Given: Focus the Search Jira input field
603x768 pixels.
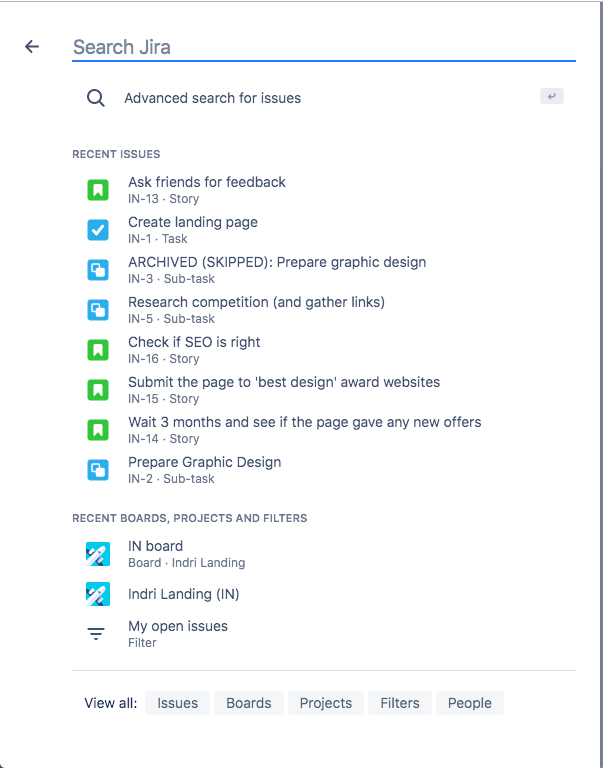Looking at the screenshot, I should click(324, 48).
